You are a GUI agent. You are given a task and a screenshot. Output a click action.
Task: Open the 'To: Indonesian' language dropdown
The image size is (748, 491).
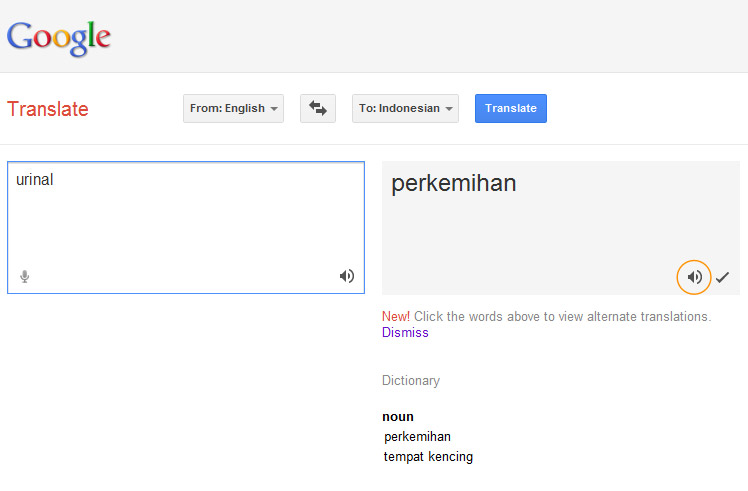click(x=405, y=108)
